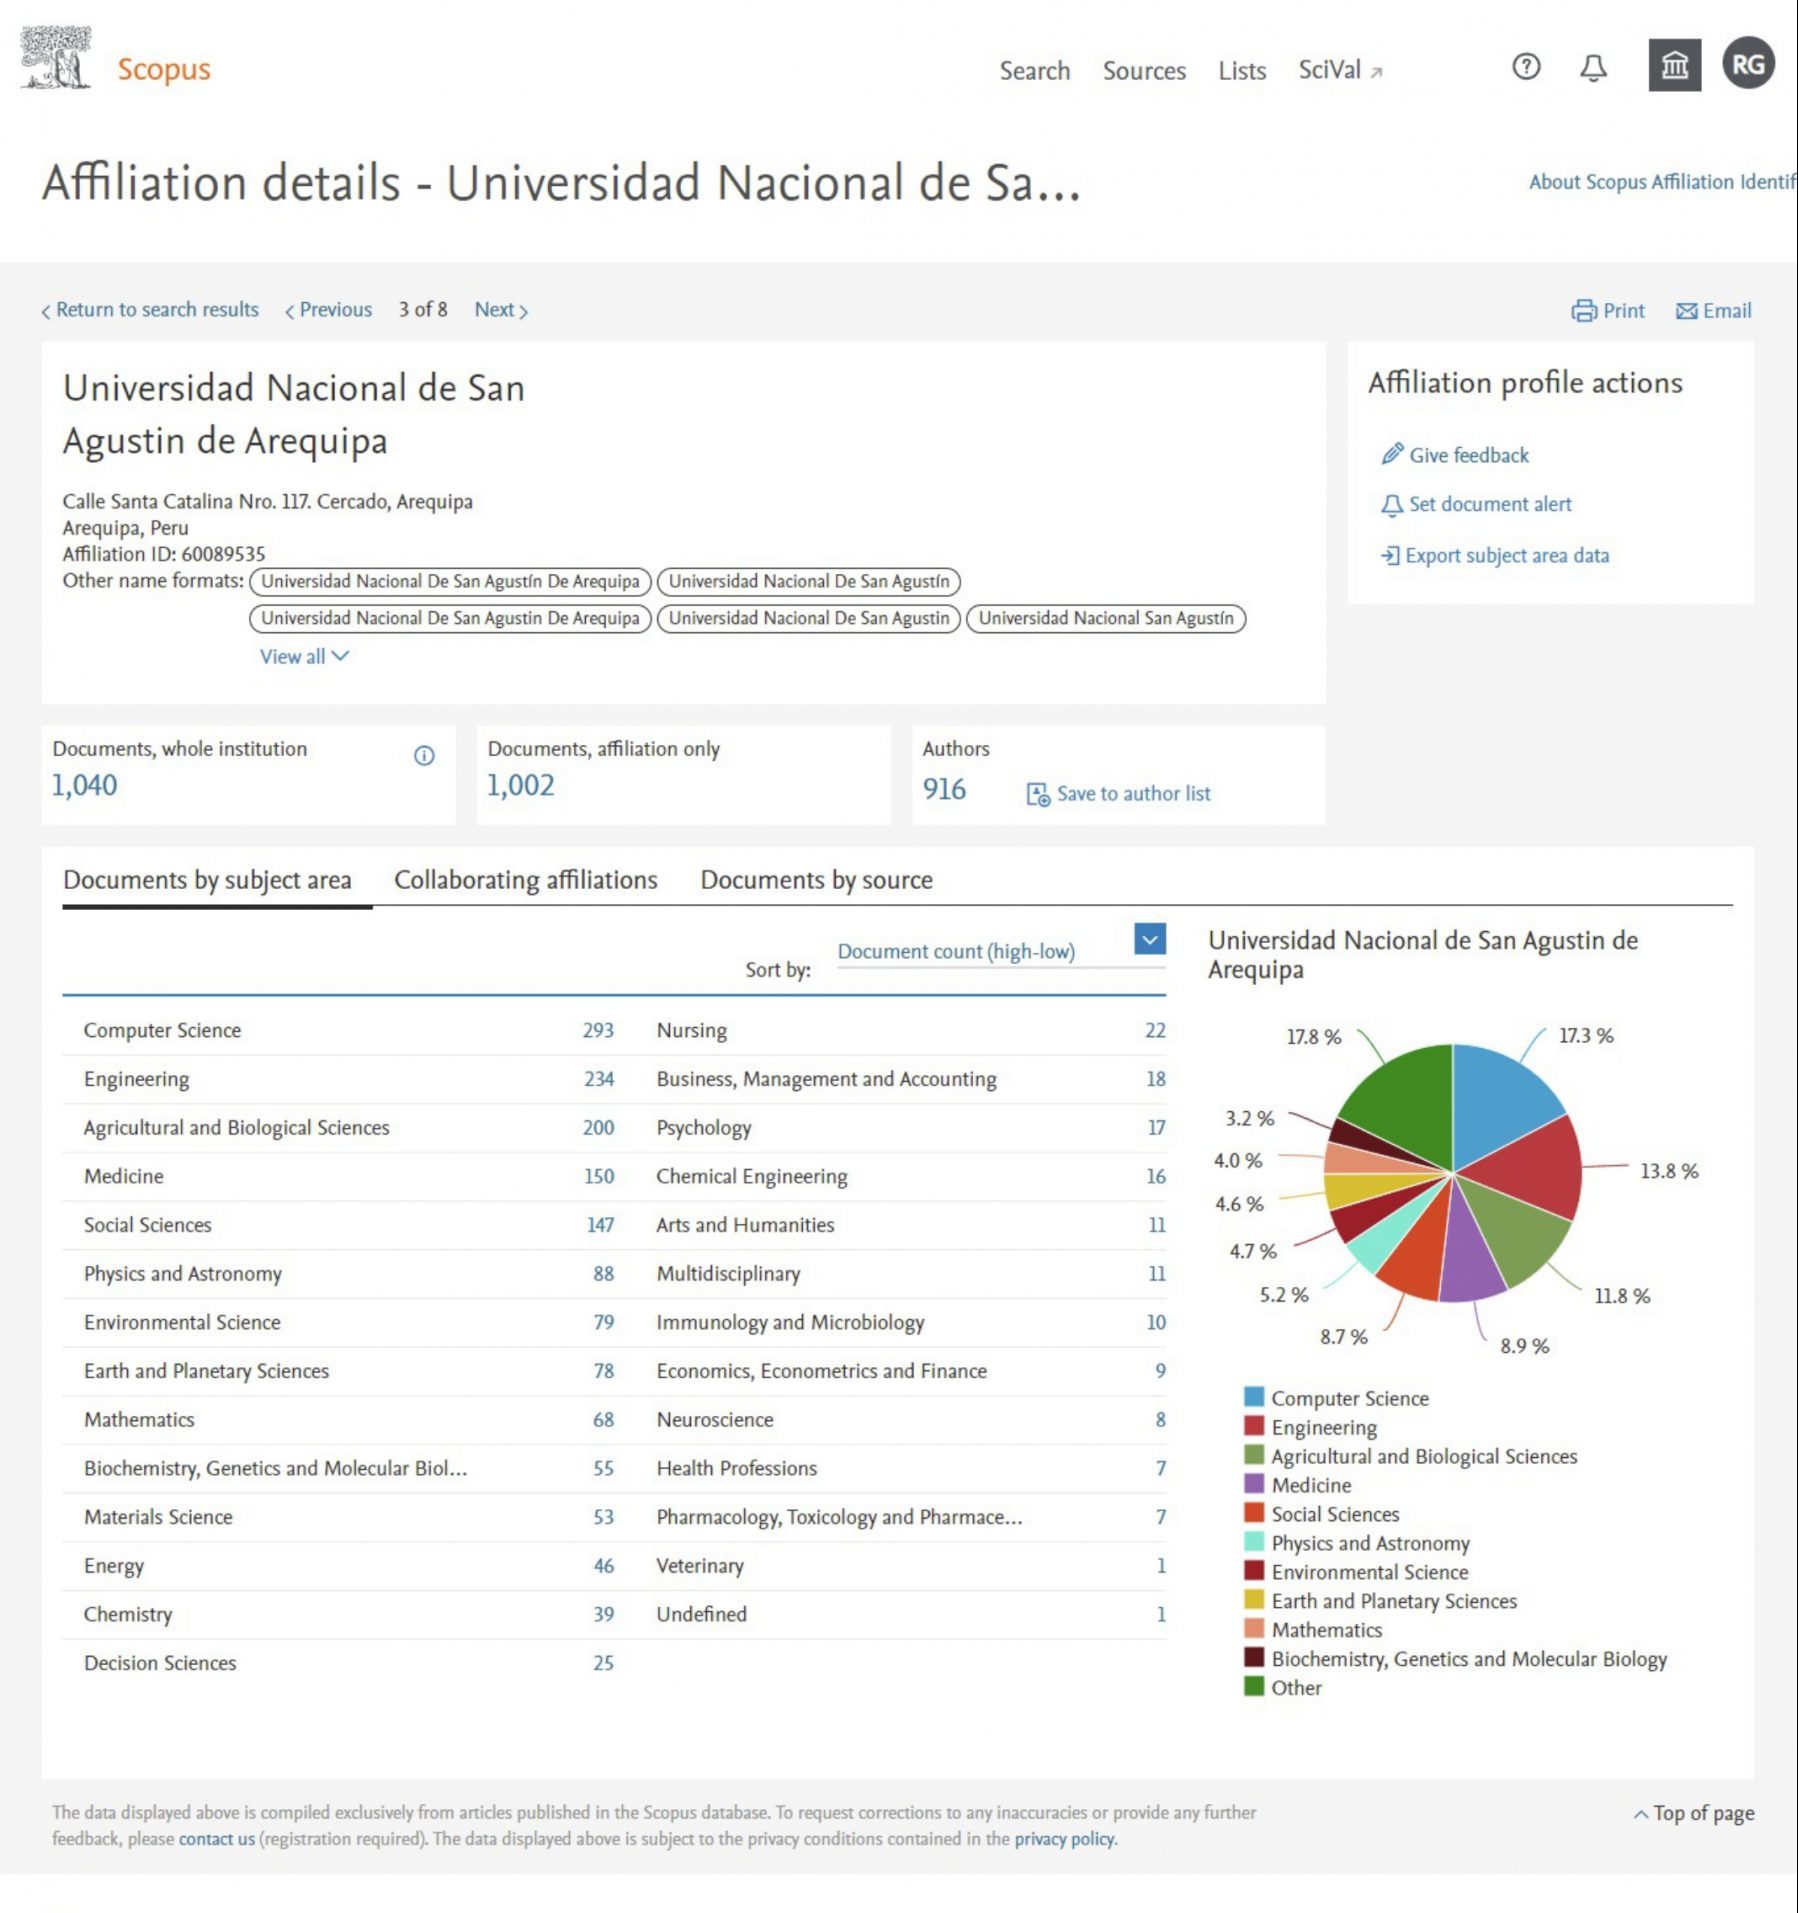Open the RG user profile avatar
1798x1913 pixels.
click(1747, 65)
